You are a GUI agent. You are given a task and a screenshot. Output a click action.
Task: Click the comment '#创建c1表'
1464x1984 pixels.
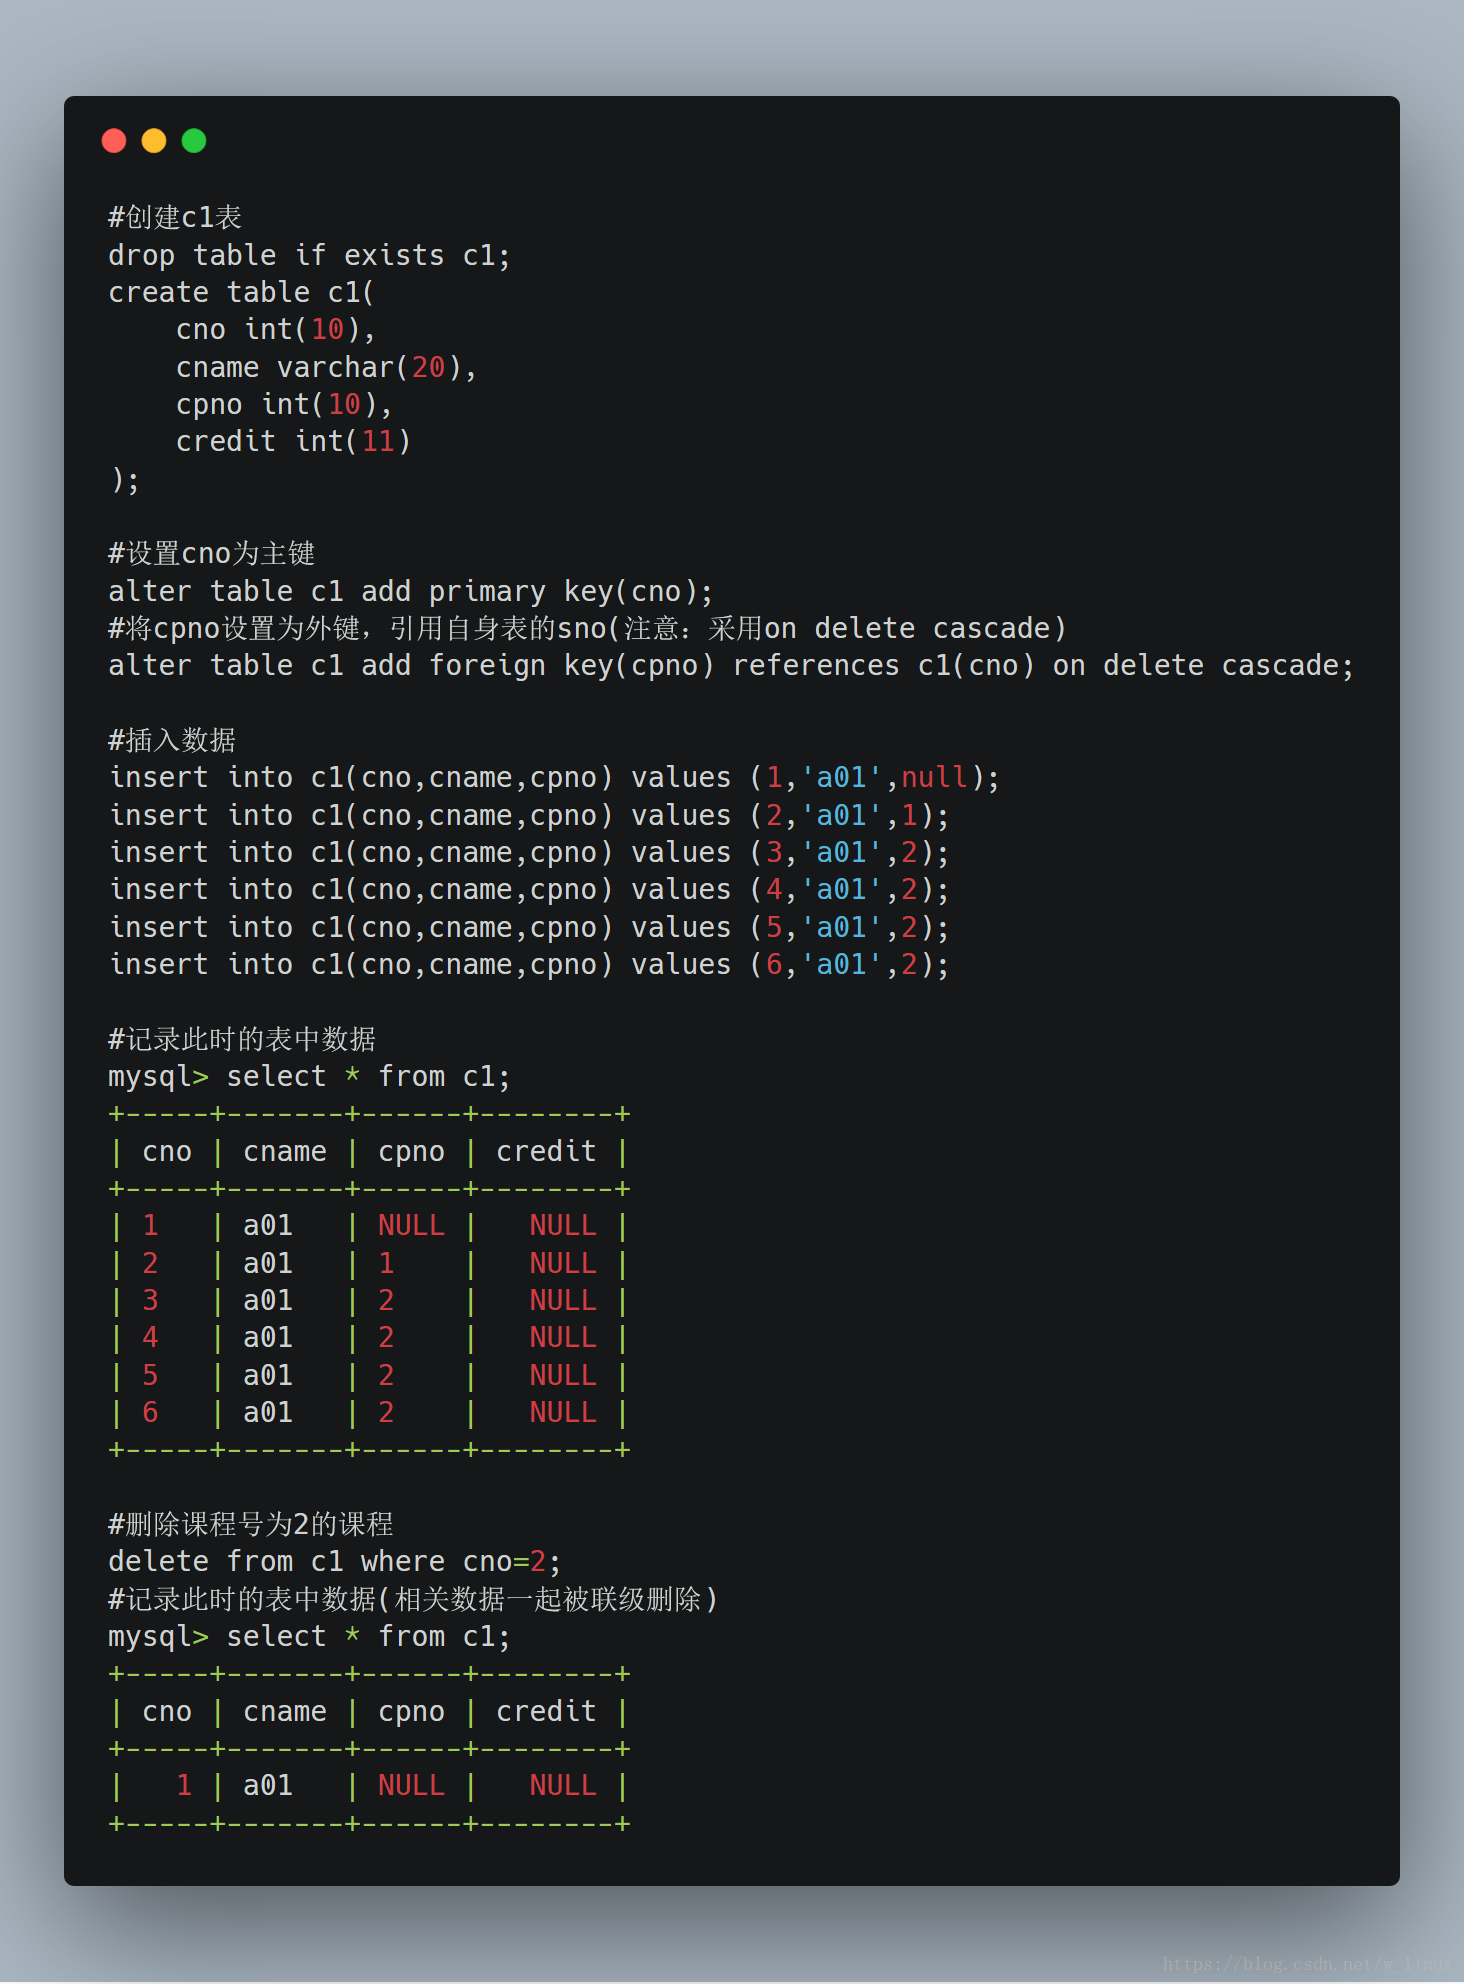pos(175,217)
